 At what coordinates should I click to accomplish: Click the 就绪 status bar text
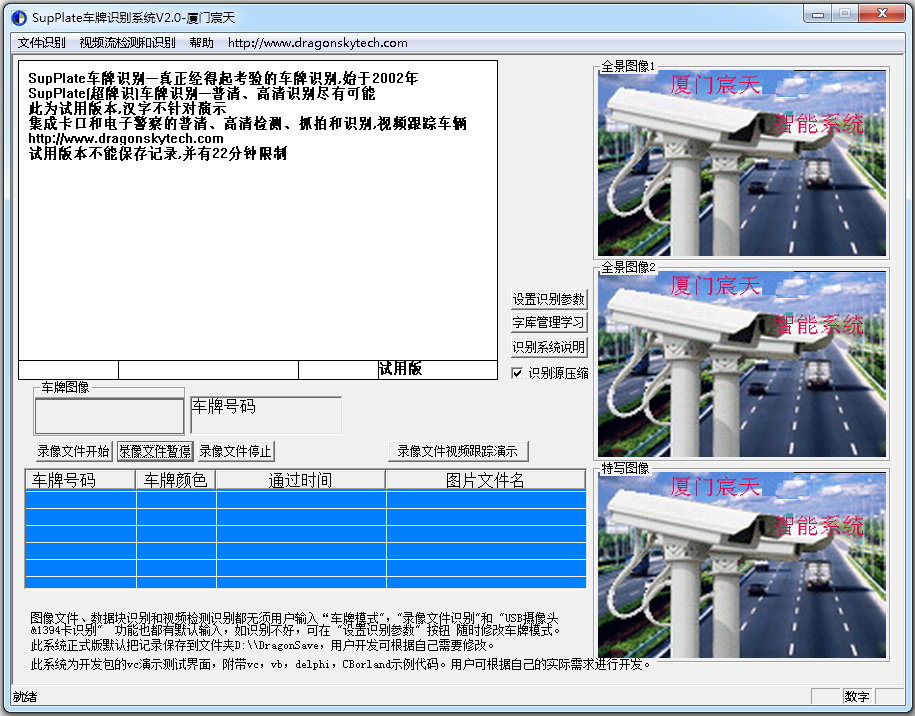[x=25, y=697]
